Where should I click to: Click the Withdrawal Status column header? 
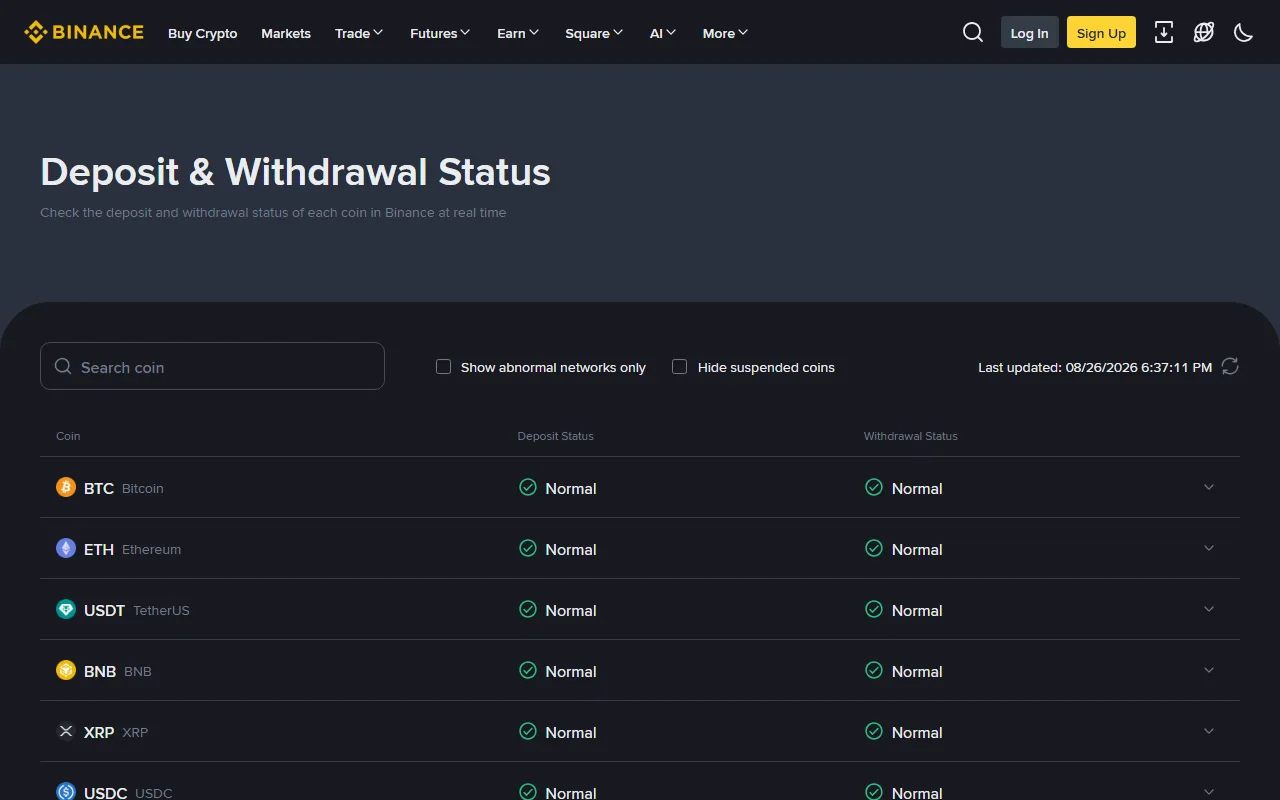[x=911, y=436]
